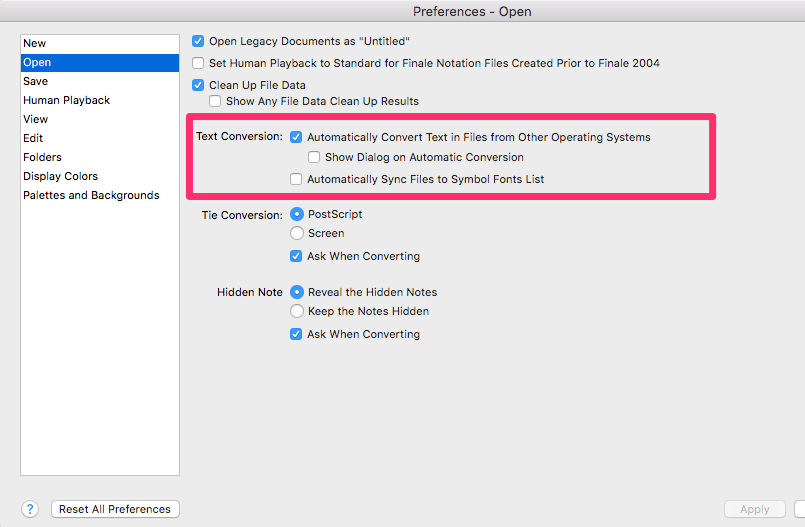Select Human Playback in the sidebar
The width and height of the screenshot is (805, 527).
click(67, 100)
